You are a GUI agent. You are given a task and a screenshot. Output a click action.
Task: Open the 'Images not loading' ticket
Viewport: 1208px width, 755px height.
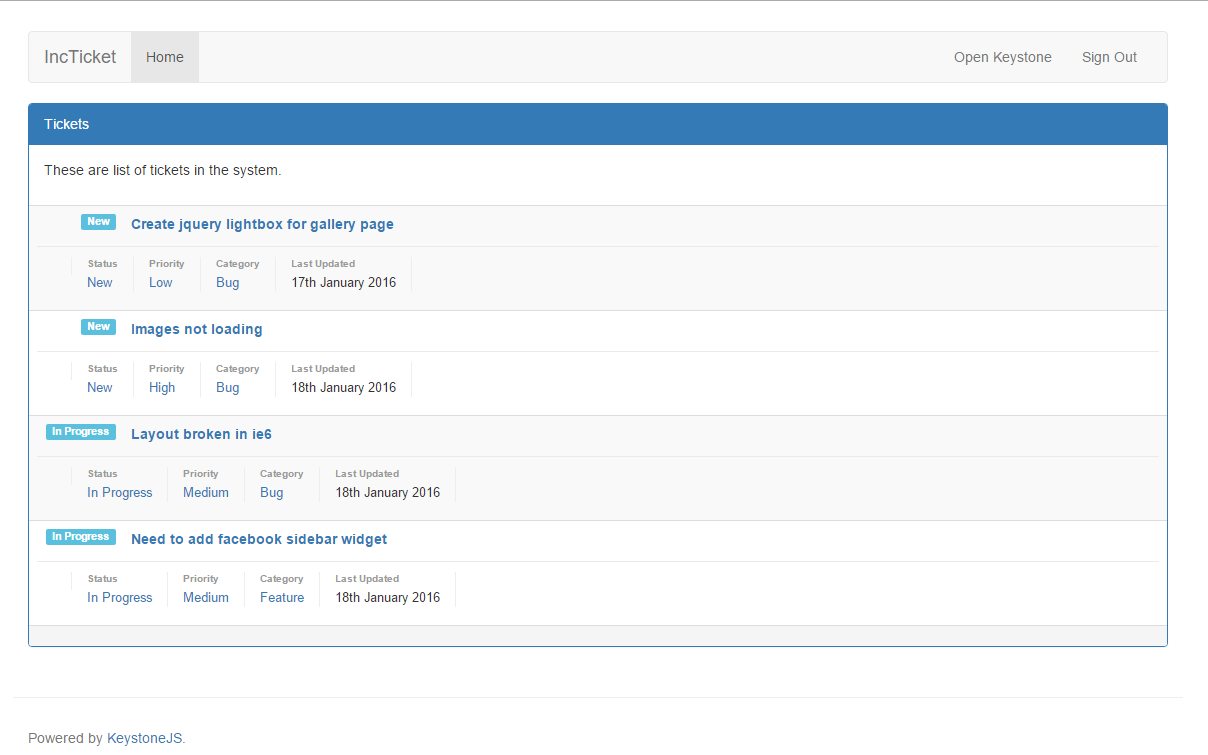pos(196,329)
